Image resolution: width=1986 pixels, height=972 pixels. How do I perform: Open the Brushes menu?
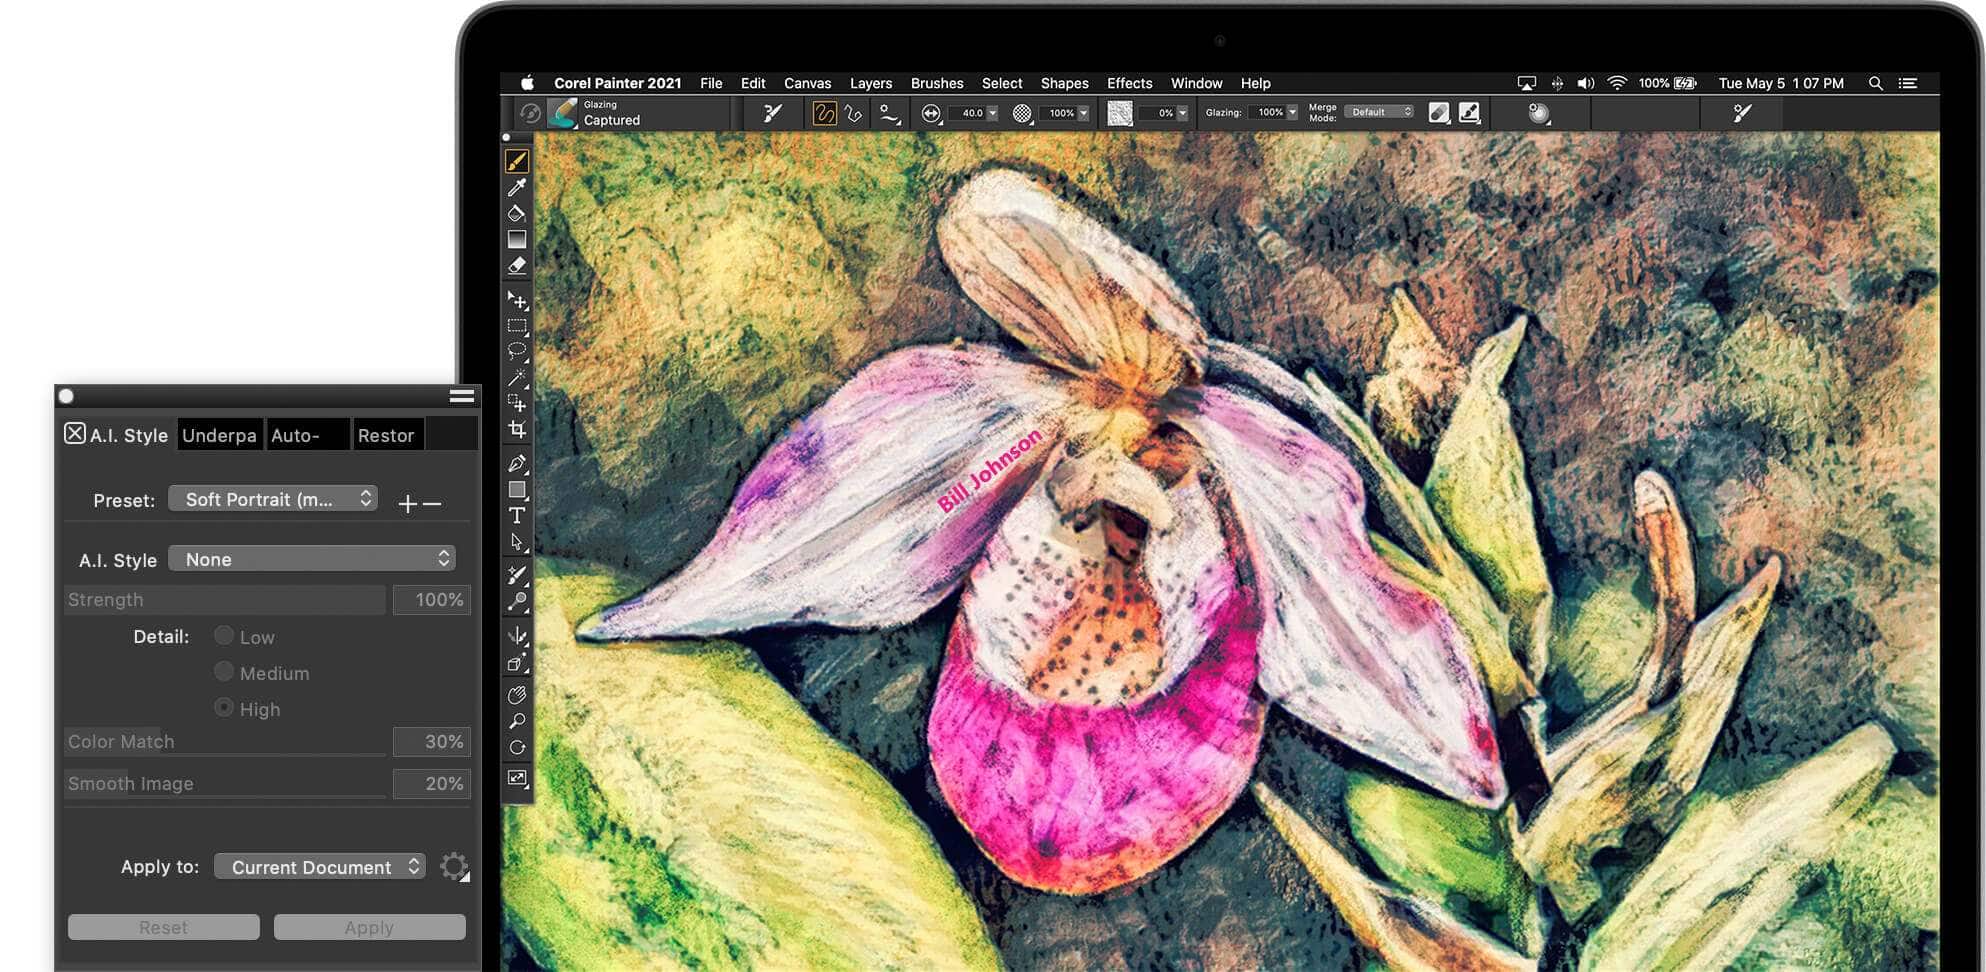tap(937, 83)
